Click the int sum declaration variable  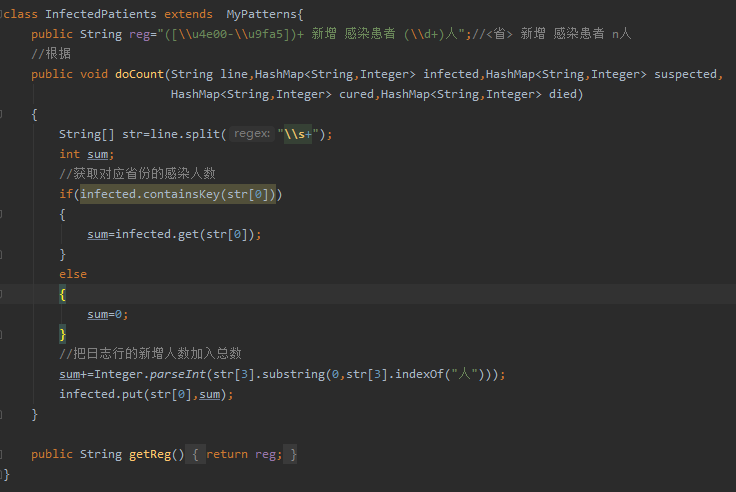(100, 154)
